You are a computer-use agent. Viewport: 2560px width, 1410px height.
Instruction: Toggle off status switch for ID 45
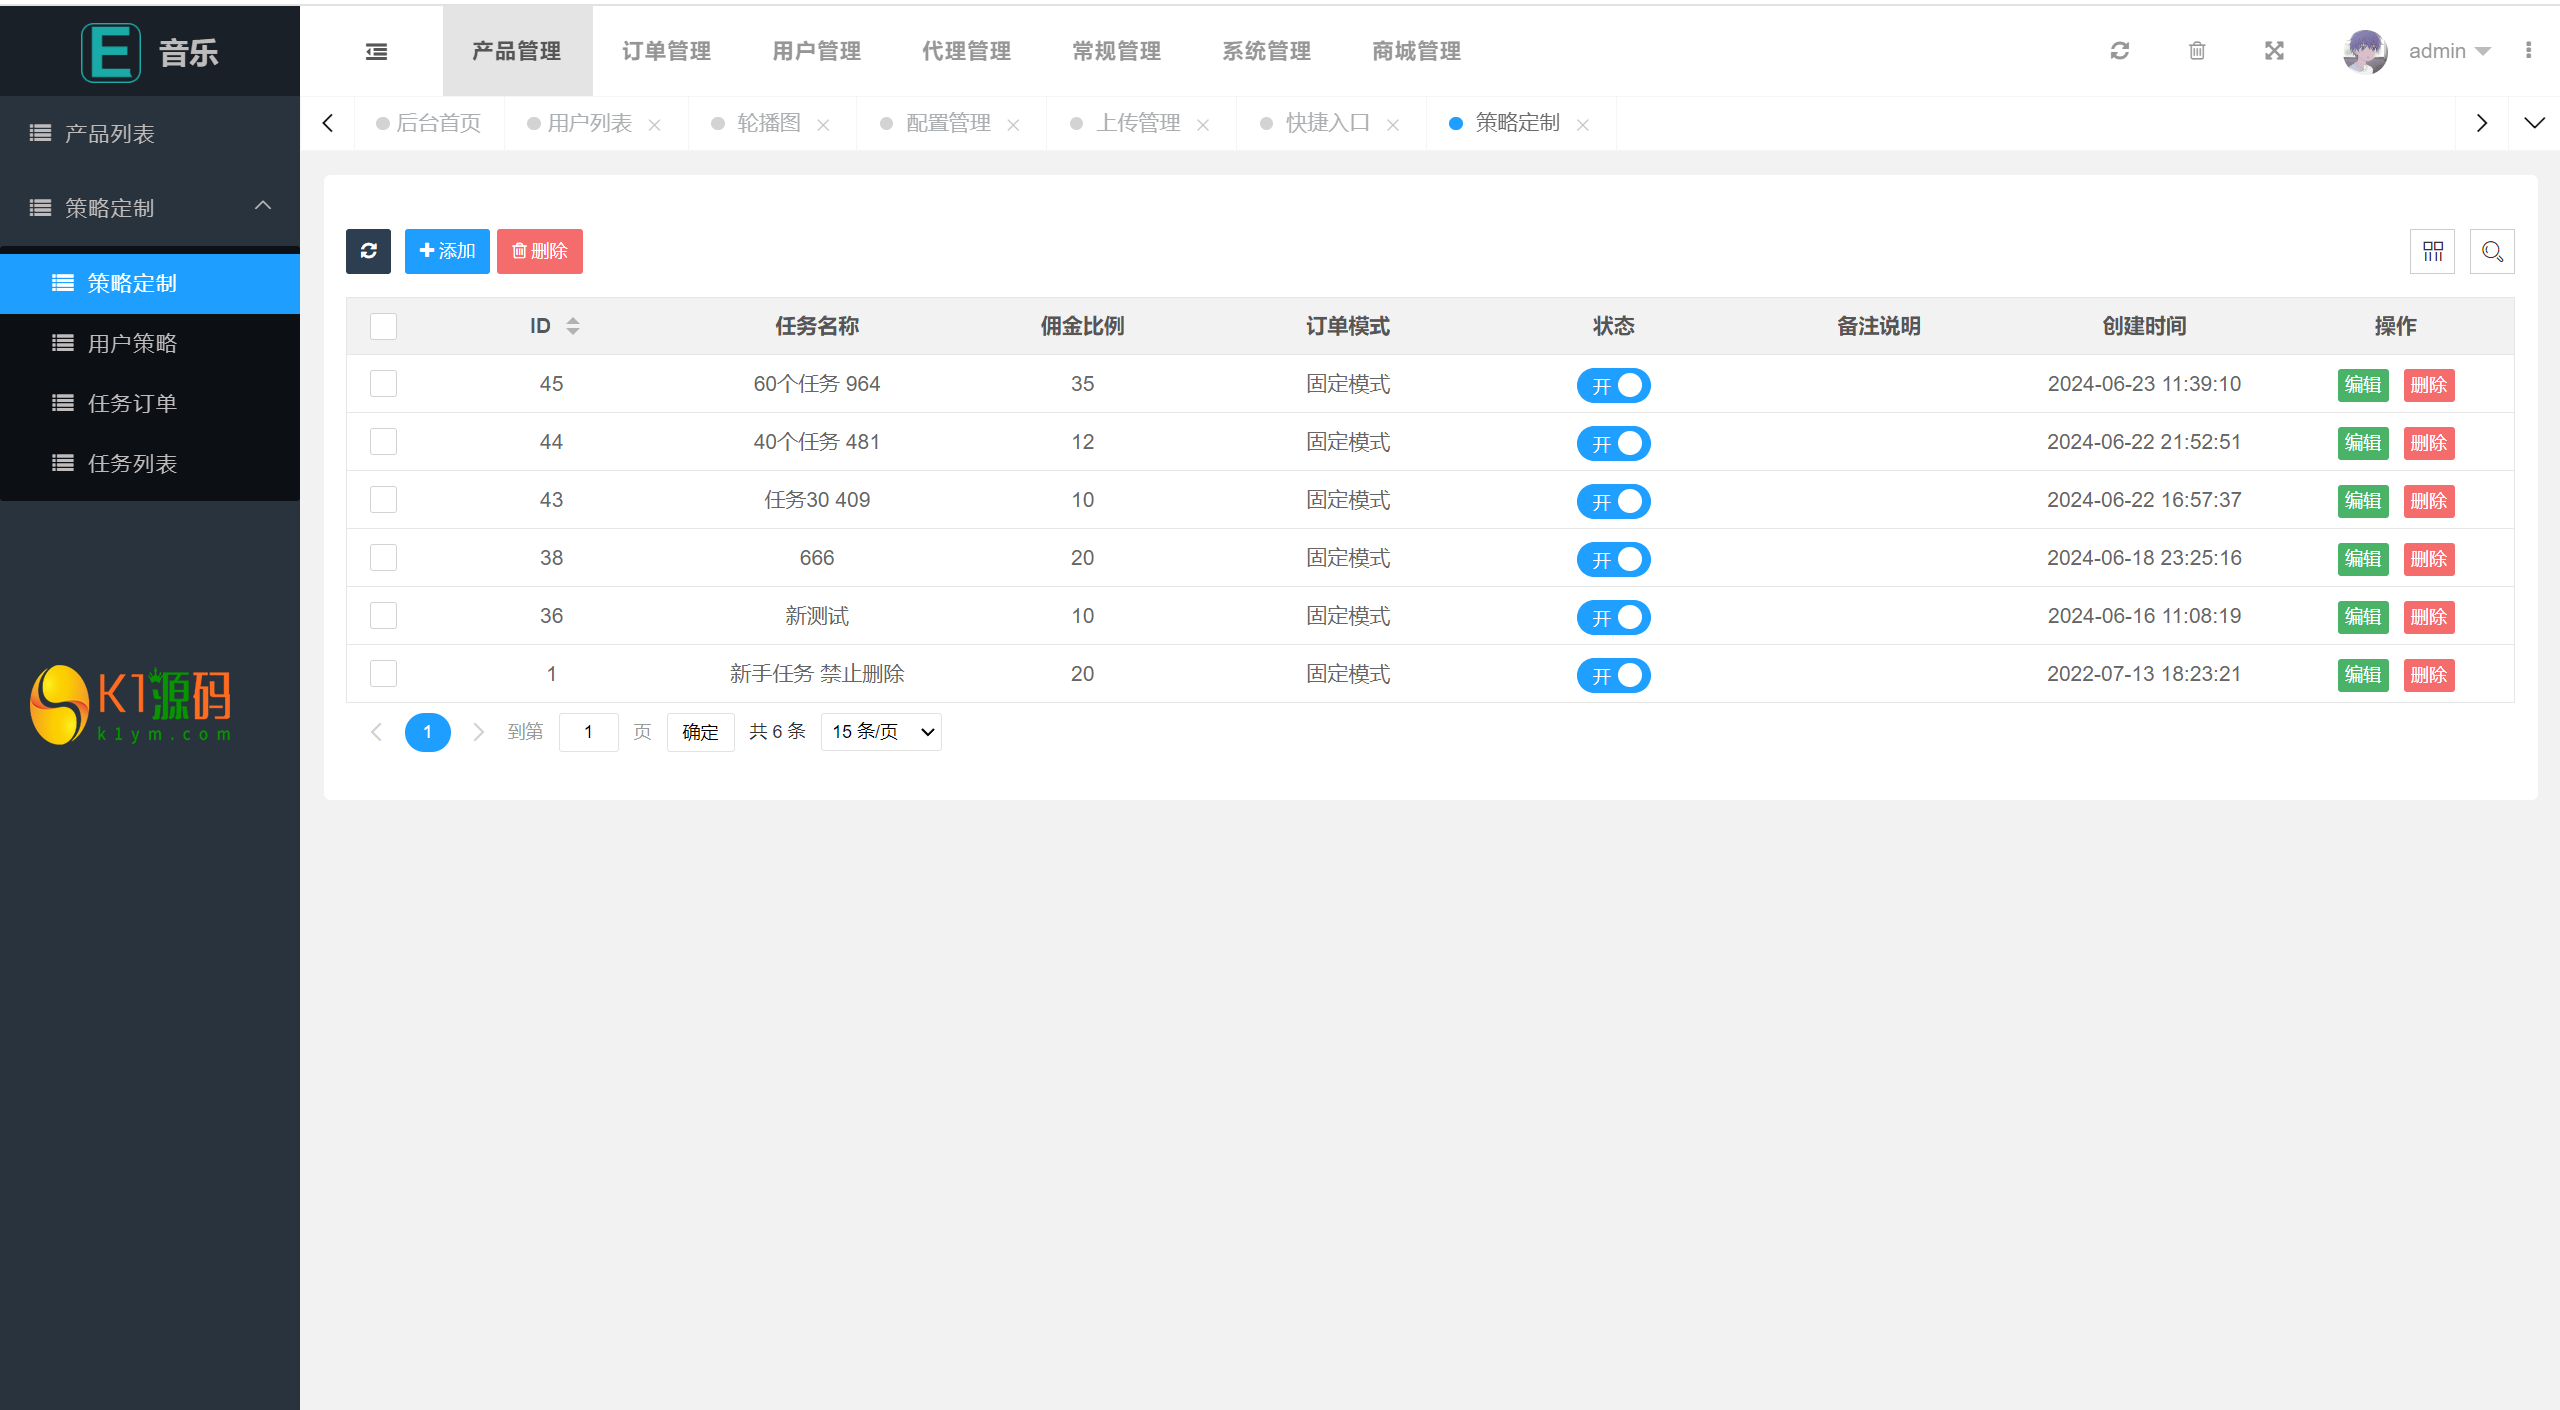[x=1613, y=385]
